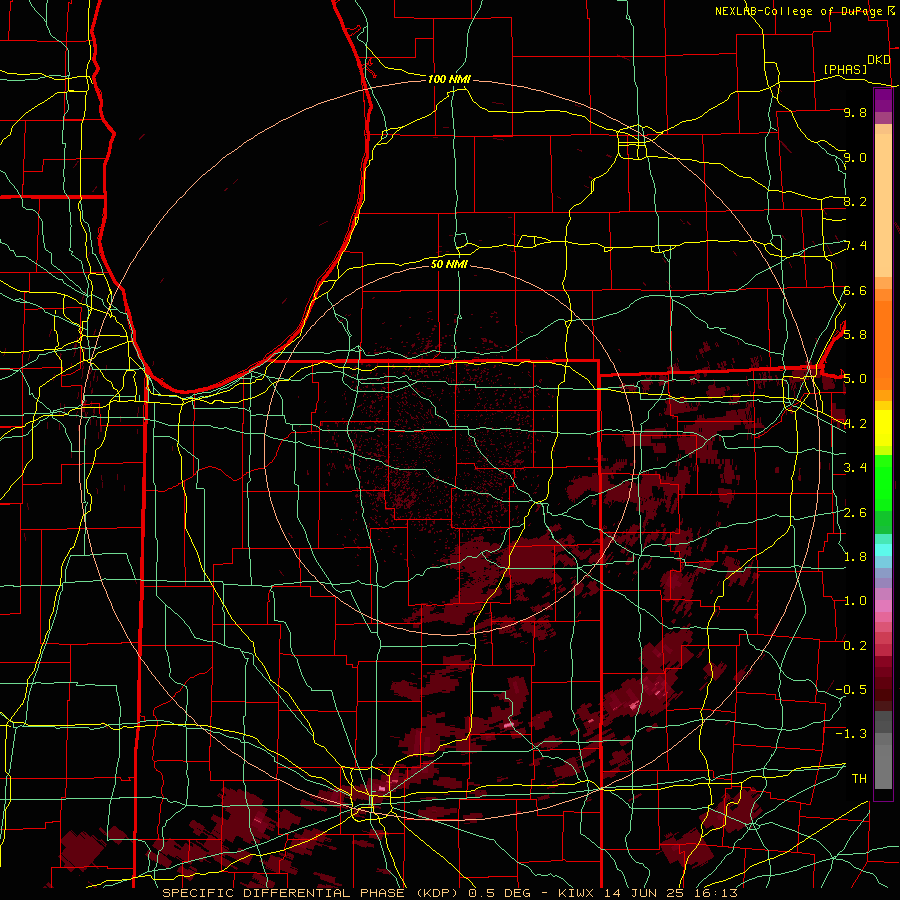Click the 2.6 value on the color scale
The height and width of the screenshot is (900, 900).
coord(855,512)
